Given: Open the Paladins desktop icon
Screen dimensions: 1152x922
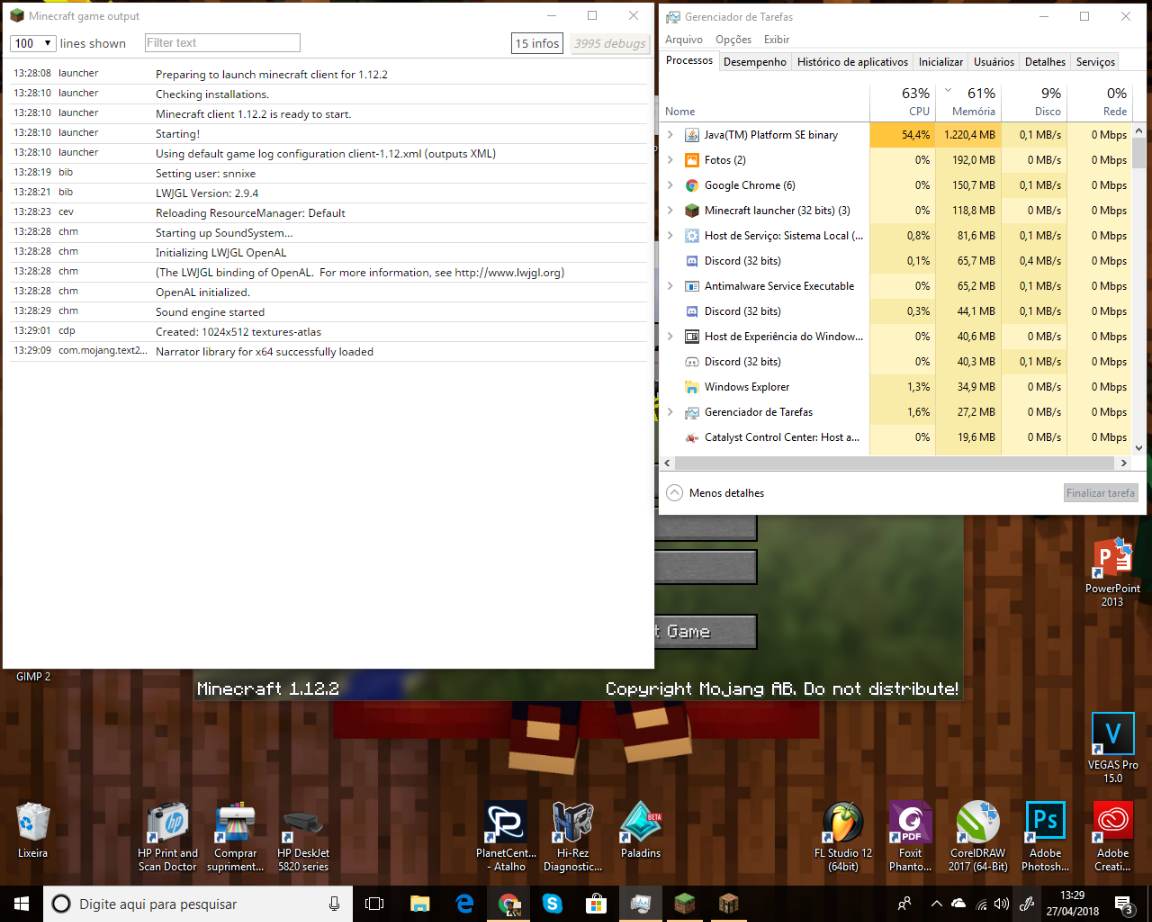Looking at the screenshot, I should 640,823.
